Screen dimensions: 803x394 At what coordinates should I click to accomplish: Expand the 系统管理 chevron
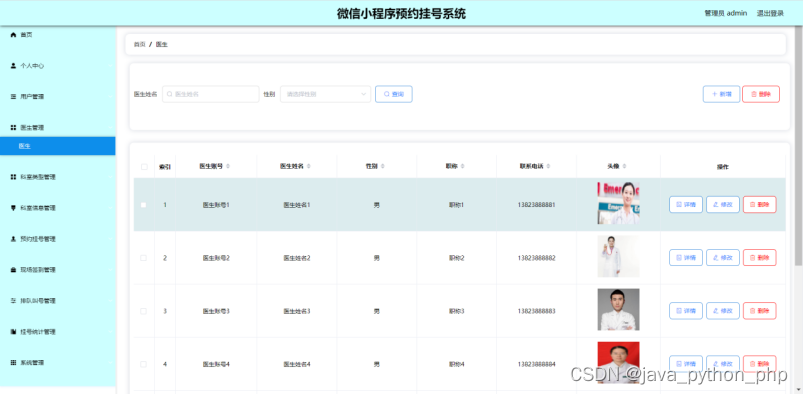(110, 363)
